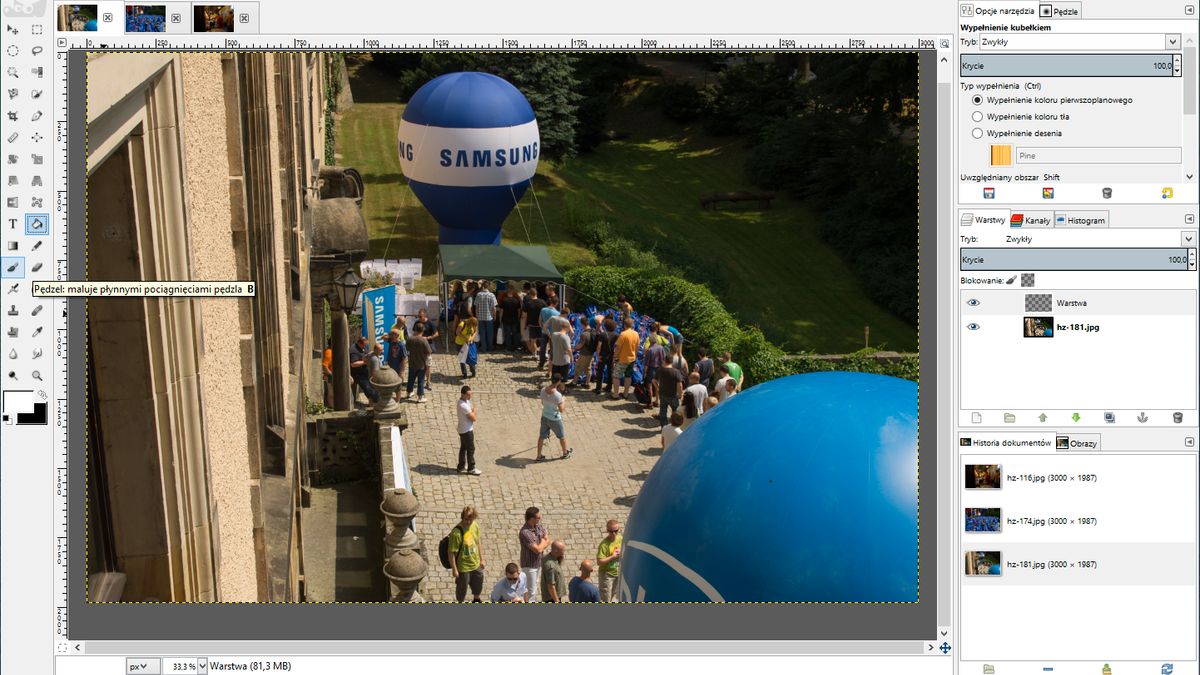Open the document history panel menu arrow
The width and height of the screenshot is (1200, 675).
pos(1189,442)
